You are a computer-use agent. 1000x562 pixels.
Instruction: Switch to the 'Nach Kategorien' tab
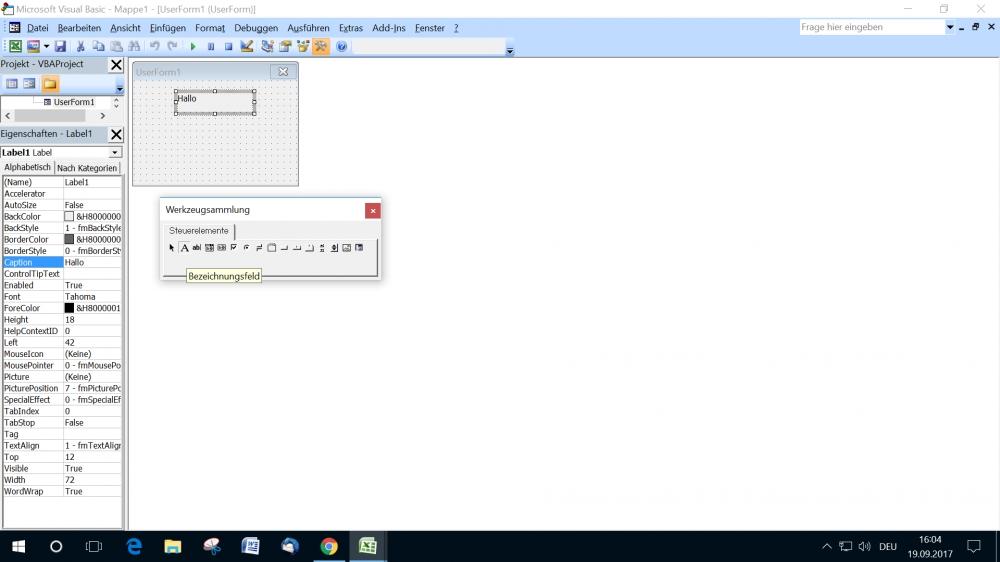(87, 168)
